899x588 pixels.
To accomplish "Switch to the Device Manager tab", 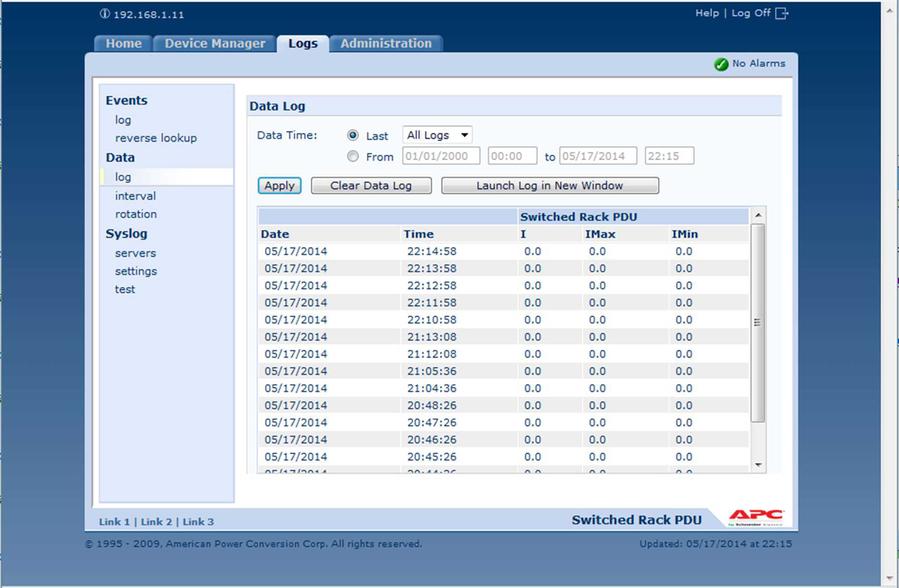I will (215, 43).
